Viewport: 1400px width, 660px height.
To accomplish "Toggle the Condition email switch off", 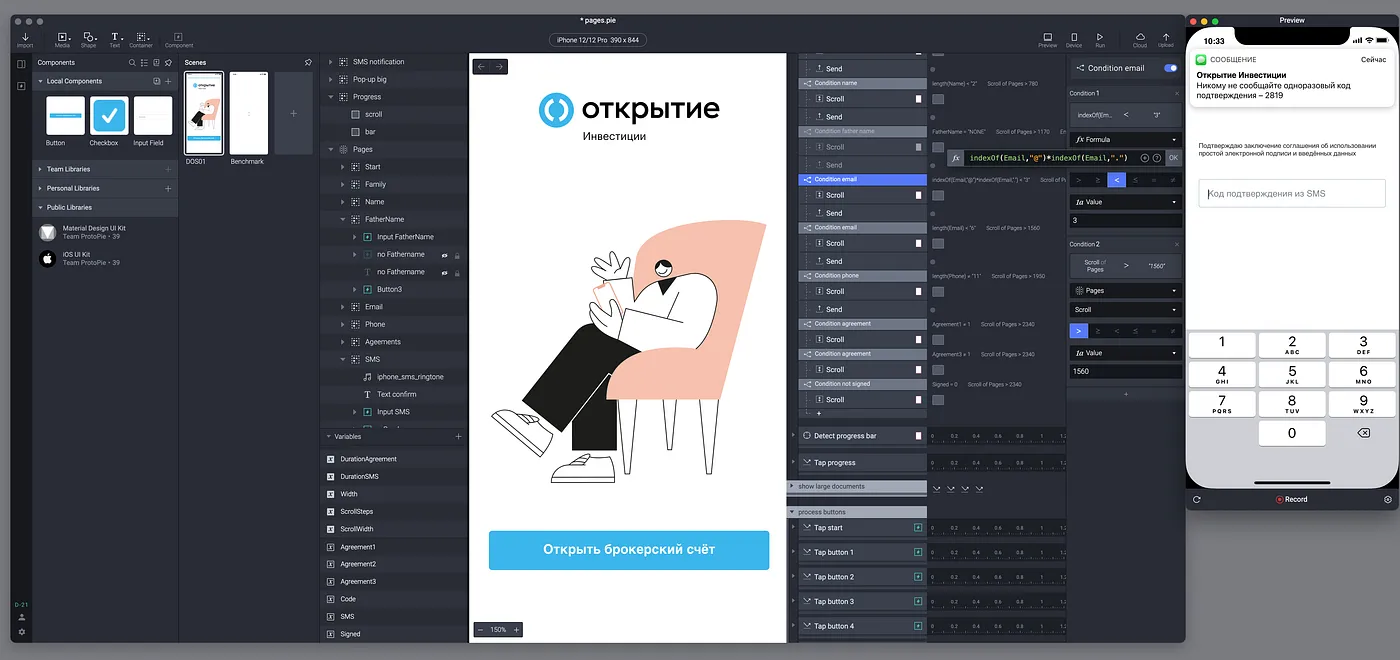I will tap(1170, 68).
